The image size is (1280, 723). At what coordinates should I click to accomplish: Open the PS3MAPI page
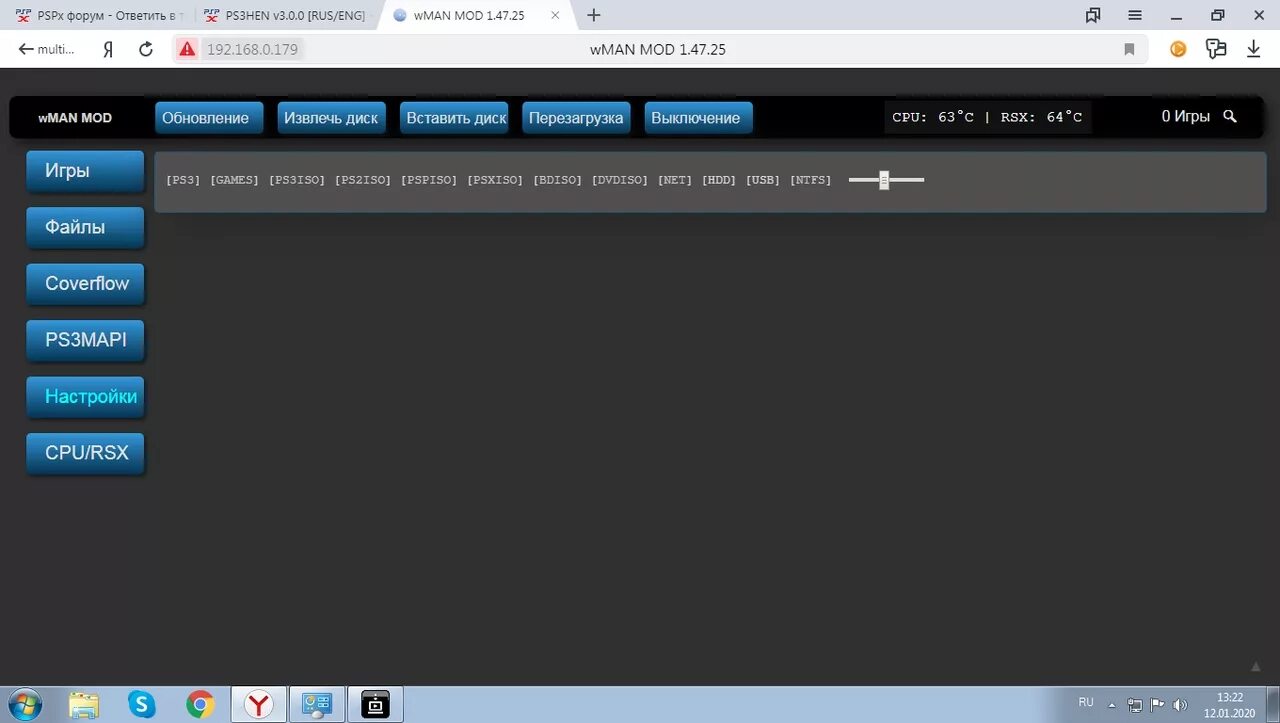(x=85, y=340)
